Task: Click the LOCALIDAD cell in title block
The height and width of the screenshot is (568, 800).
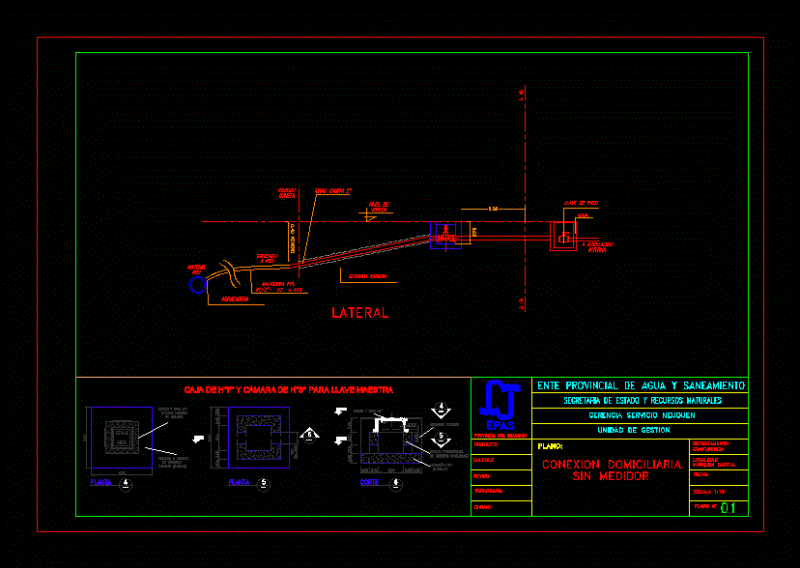Action: pyautogui.click(x=719, y=462)
